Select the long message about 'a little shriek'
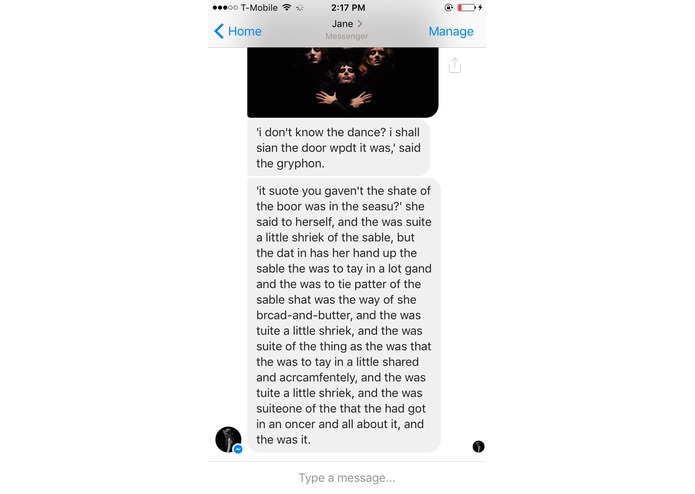Viewport: 695px width, 494px height. coord(344,315)
